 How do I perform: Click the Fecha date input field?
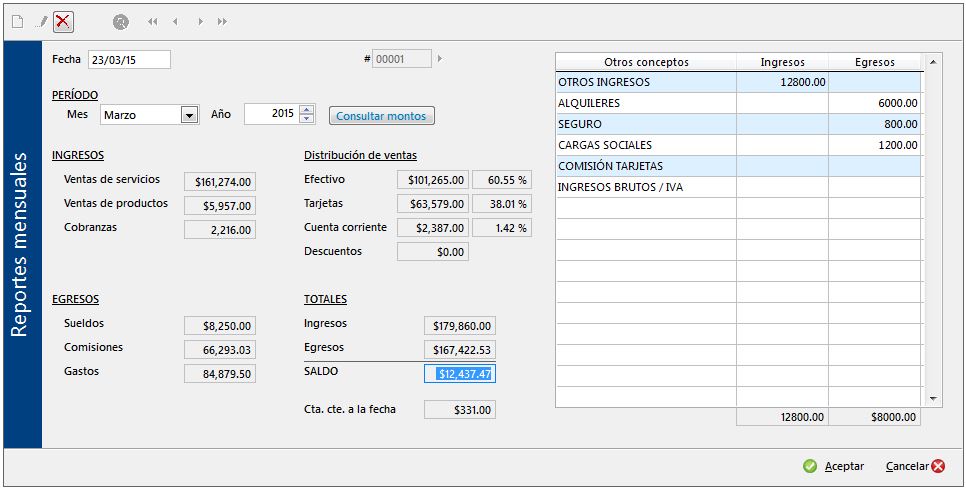[x=129, y=60]
